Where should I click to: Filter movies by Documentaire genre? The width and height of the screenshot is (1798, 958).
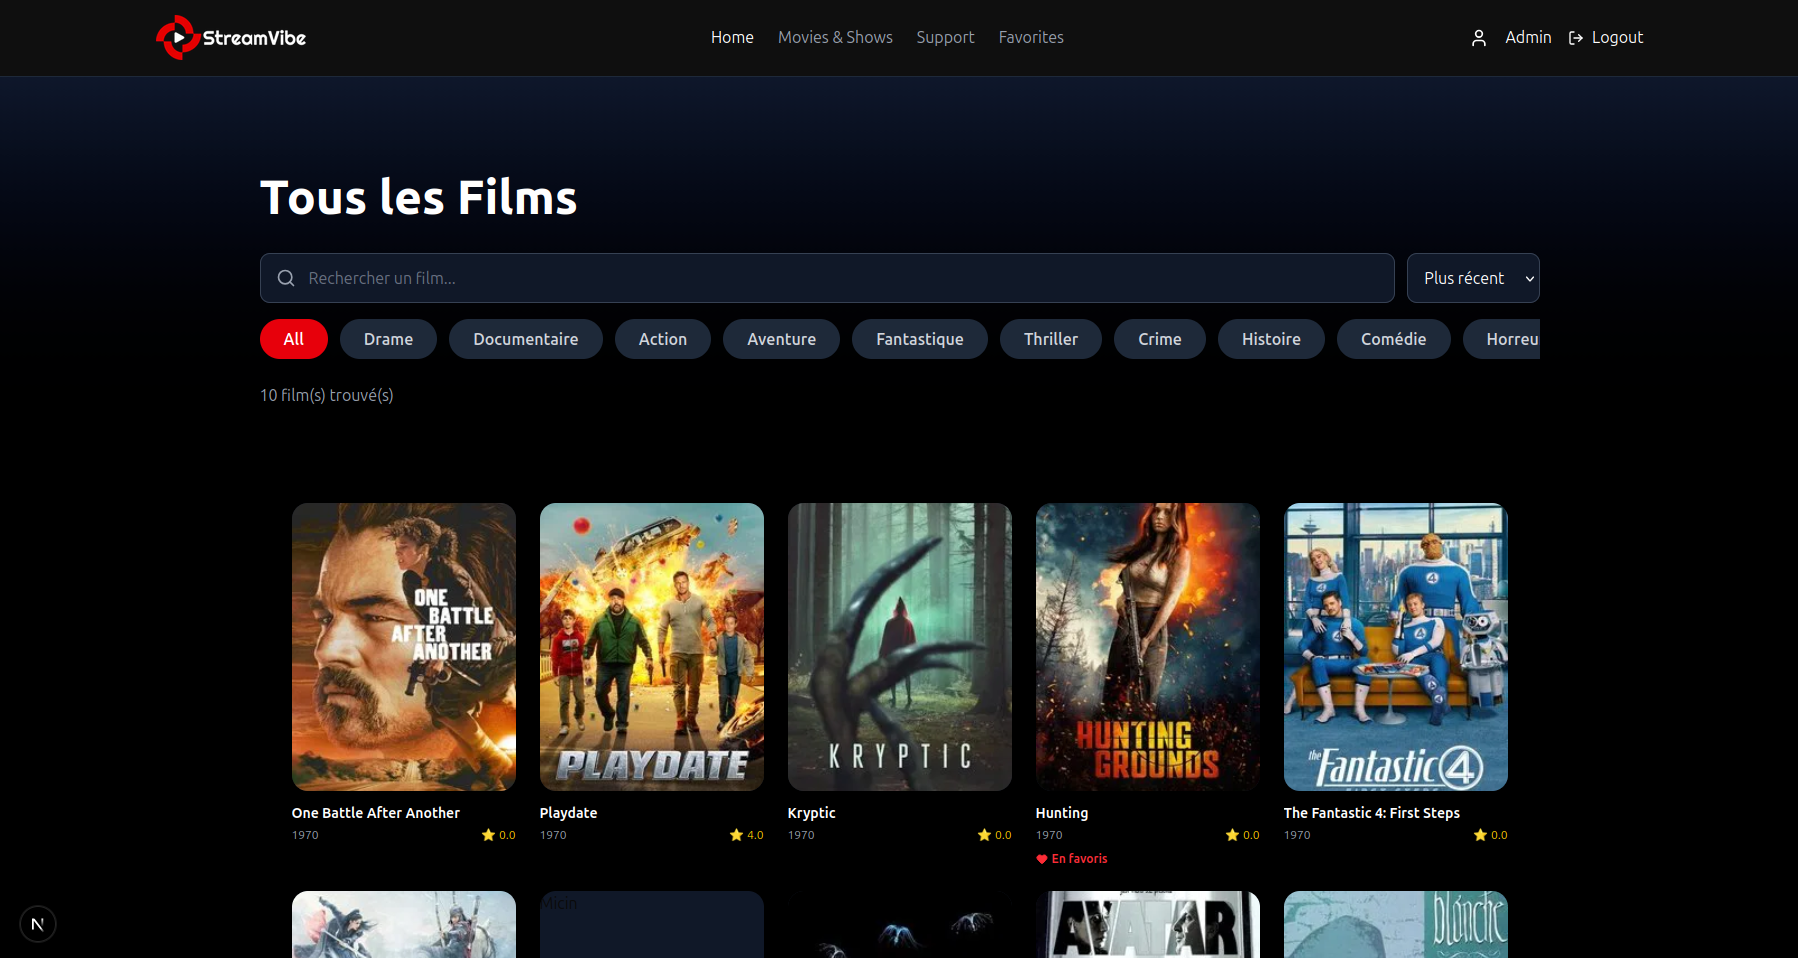(525, 339)
